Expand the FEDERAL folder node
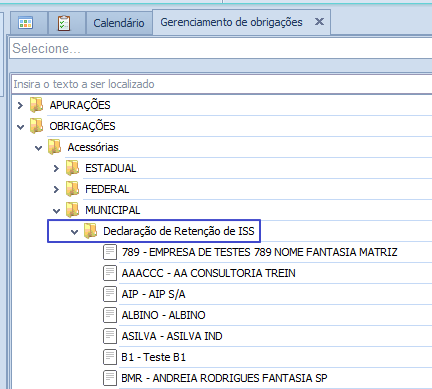 coord(56,190)
